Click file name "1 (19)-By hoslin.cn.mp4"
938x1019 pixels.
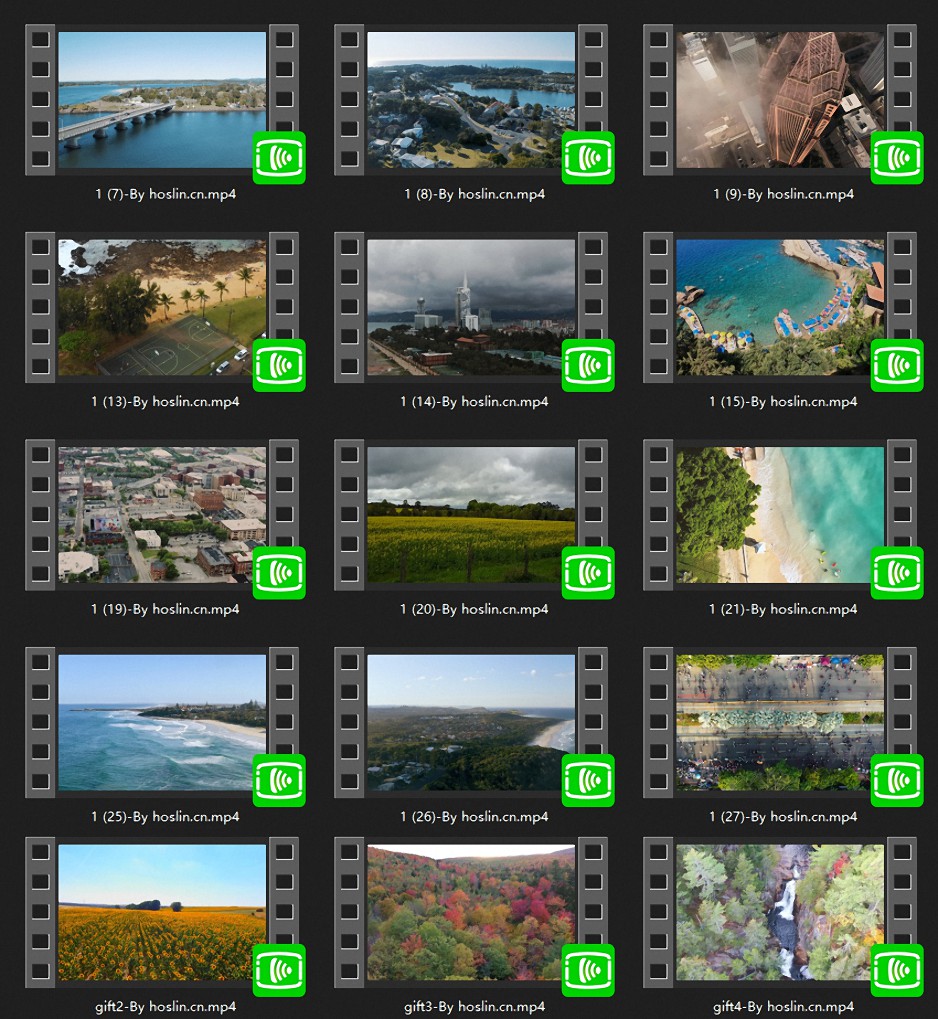(x=165, y=609)
